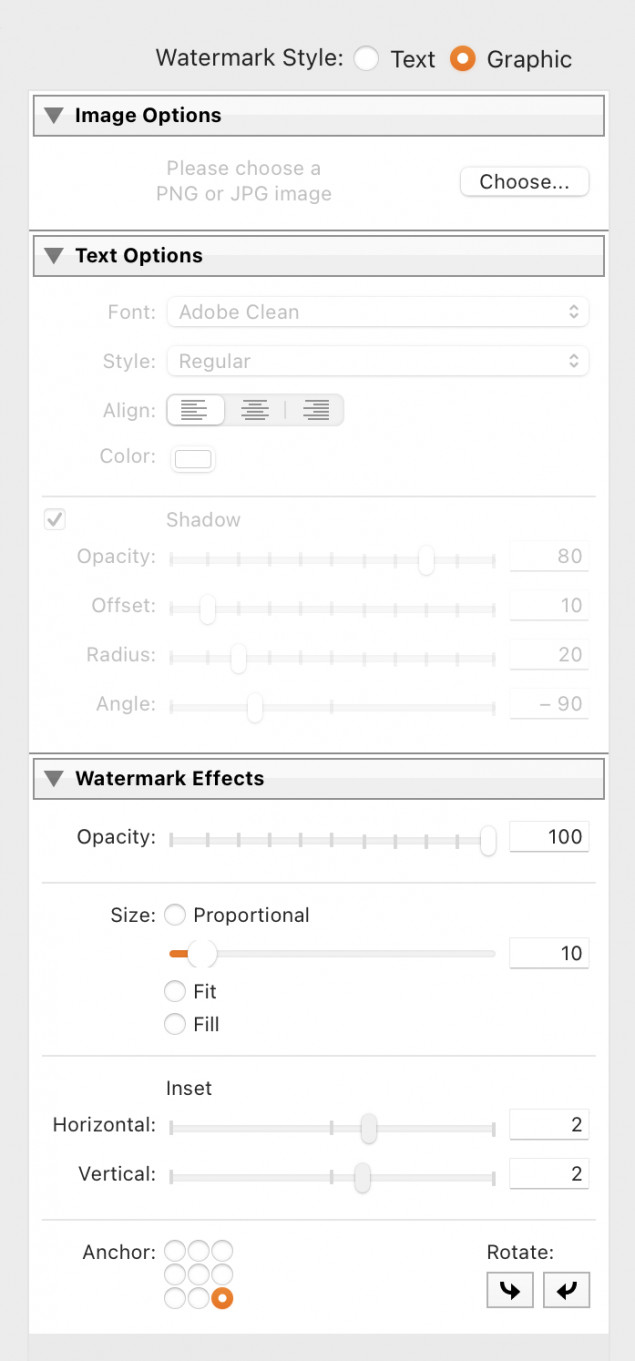The image size is (635, 1361).
Task: Collapse the Image Options section
Action: [54, 116]
